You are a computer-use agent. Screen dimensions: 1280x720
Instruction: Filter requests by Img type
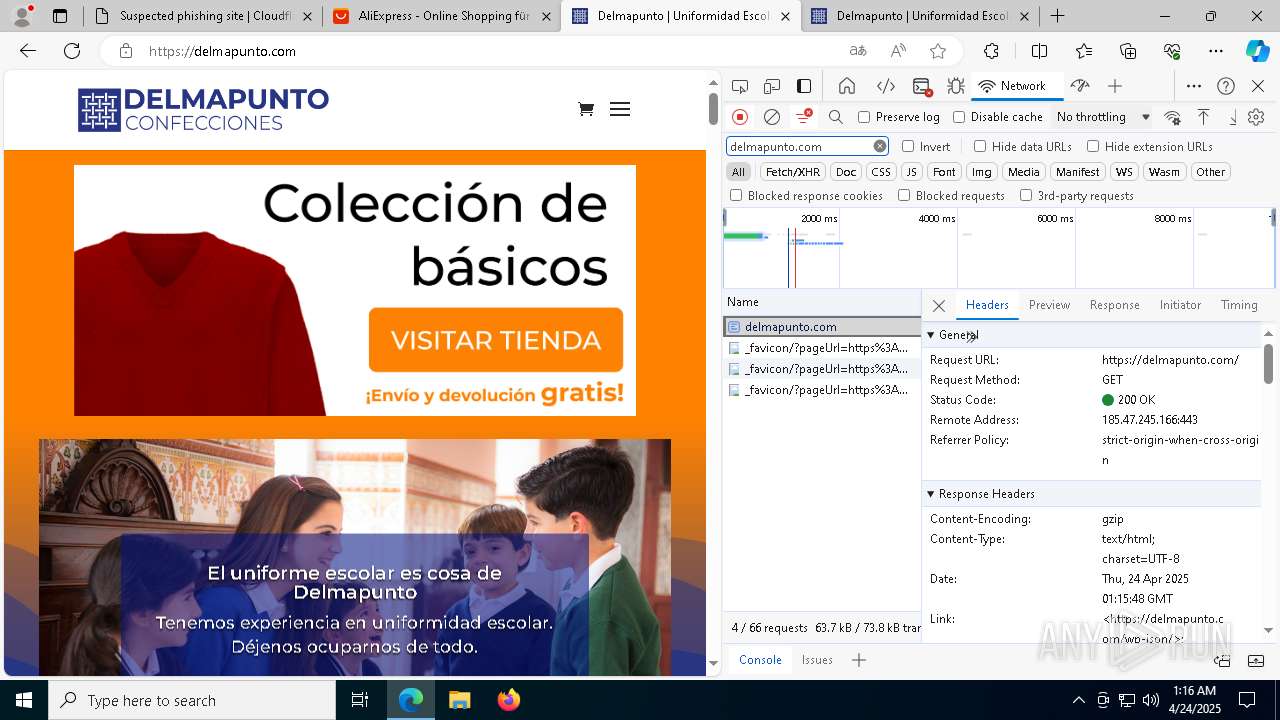coord(982,172)
